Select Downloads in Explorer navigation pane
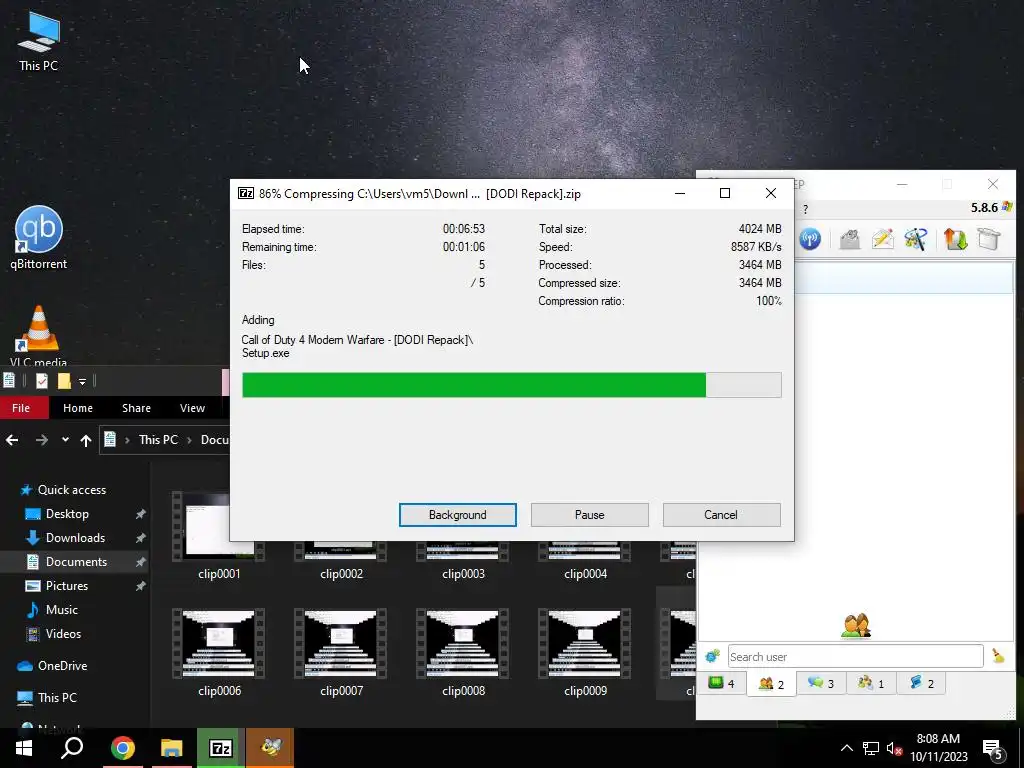The image size is (1024, 768). click(75, 537)
